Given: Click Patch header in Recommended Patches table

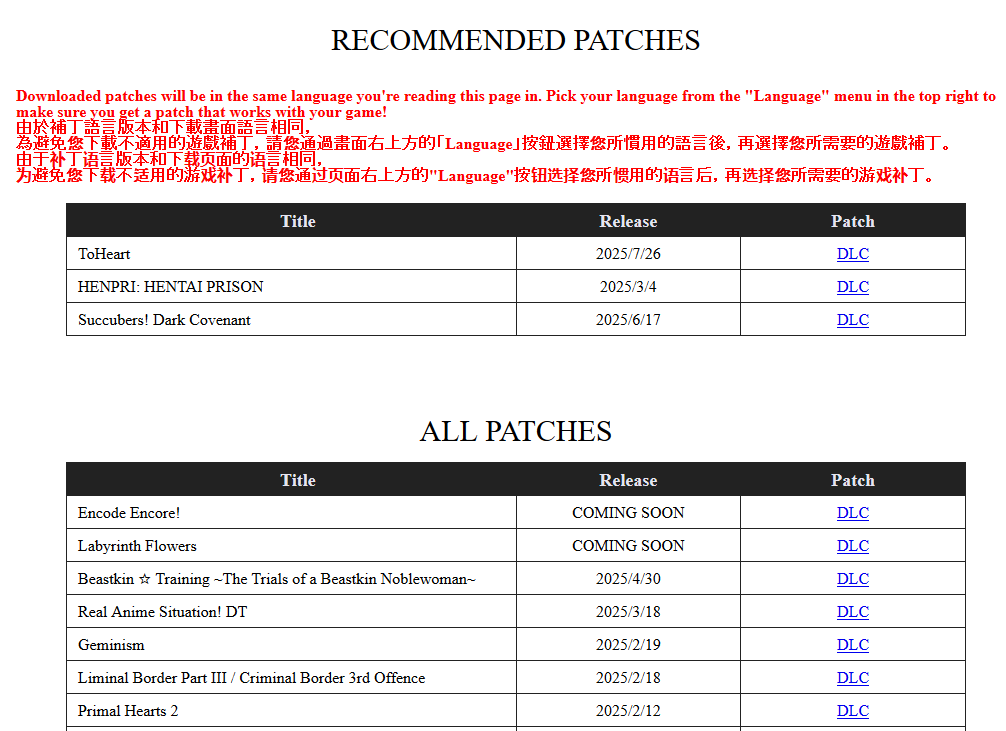Looking at the screenshot, I should (x=853, y=221).
